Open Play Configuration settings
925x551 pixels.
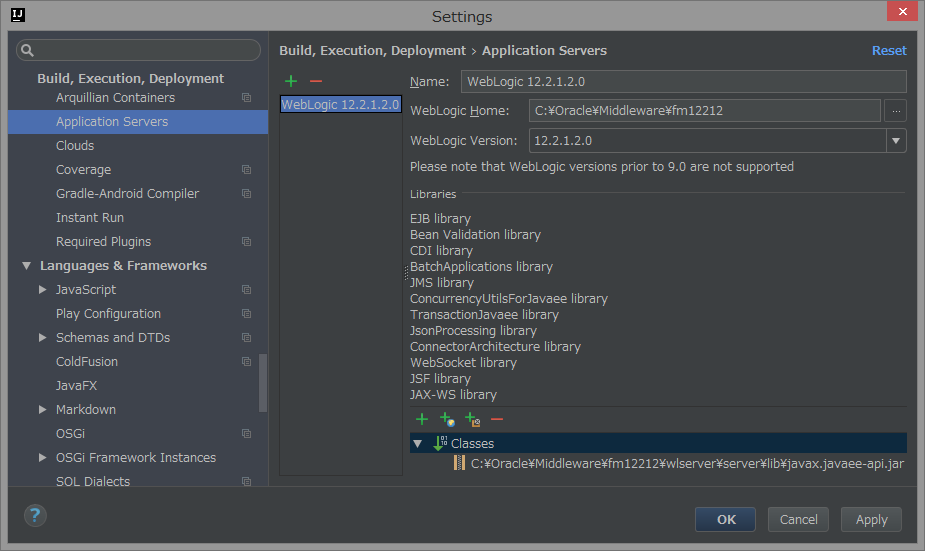coord(108,313)
